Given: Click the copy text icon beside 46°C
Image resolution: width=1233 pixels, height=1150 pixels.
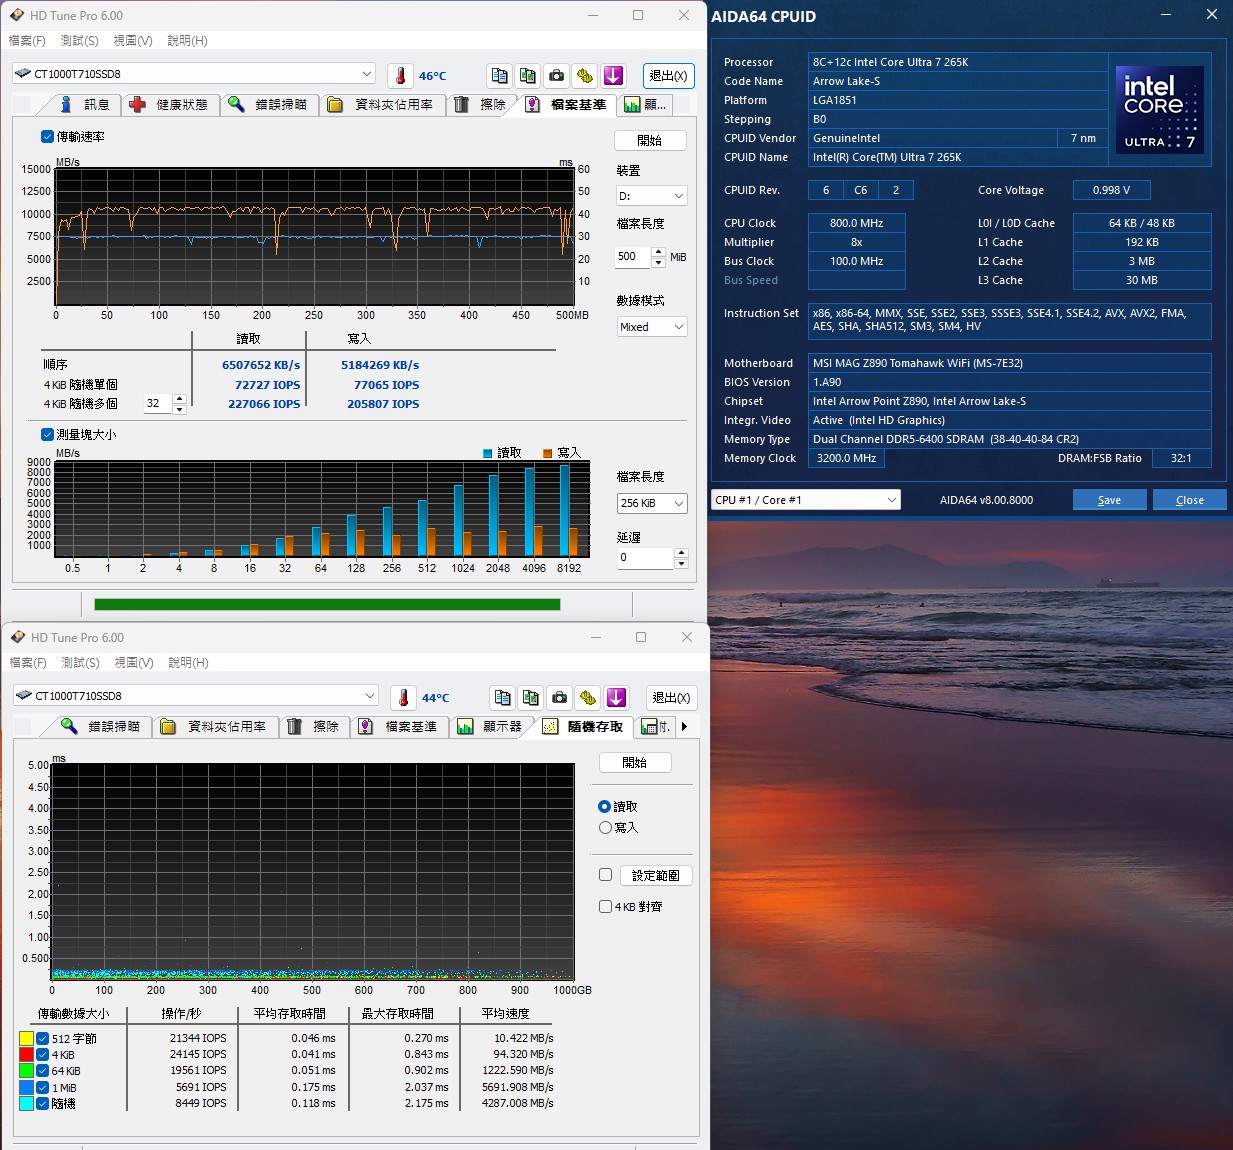Looking at the screenshot, I should click(499, 76).
